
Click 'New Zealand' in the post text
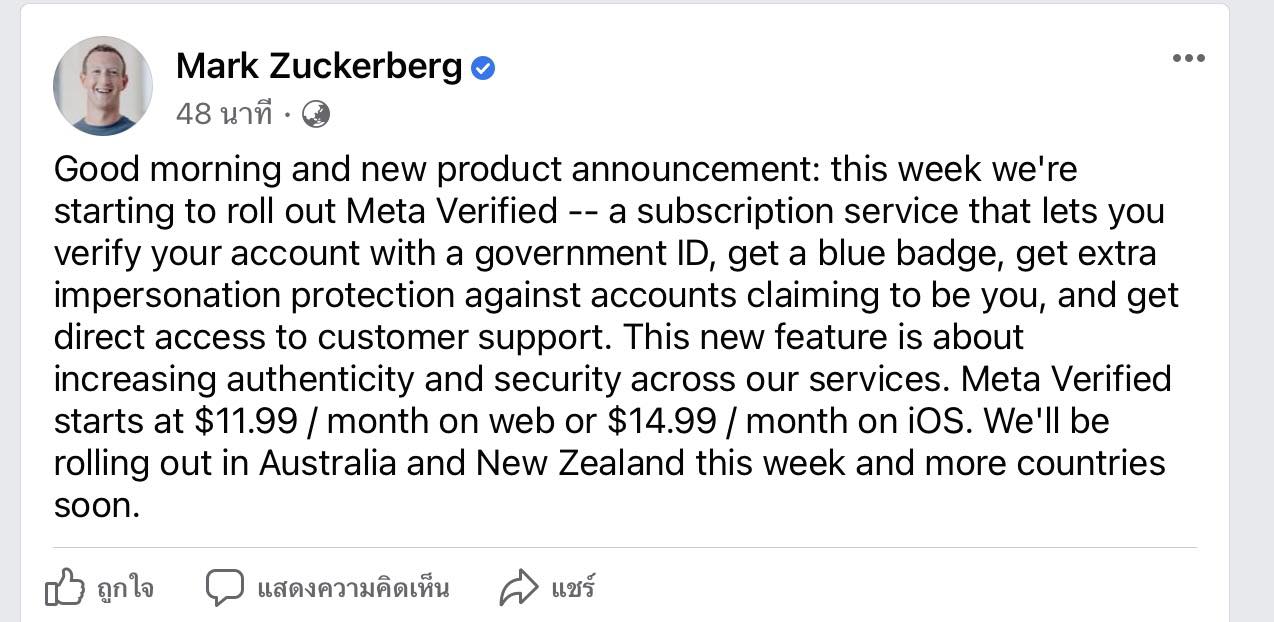pyautogui.click(x=581, y=463)
